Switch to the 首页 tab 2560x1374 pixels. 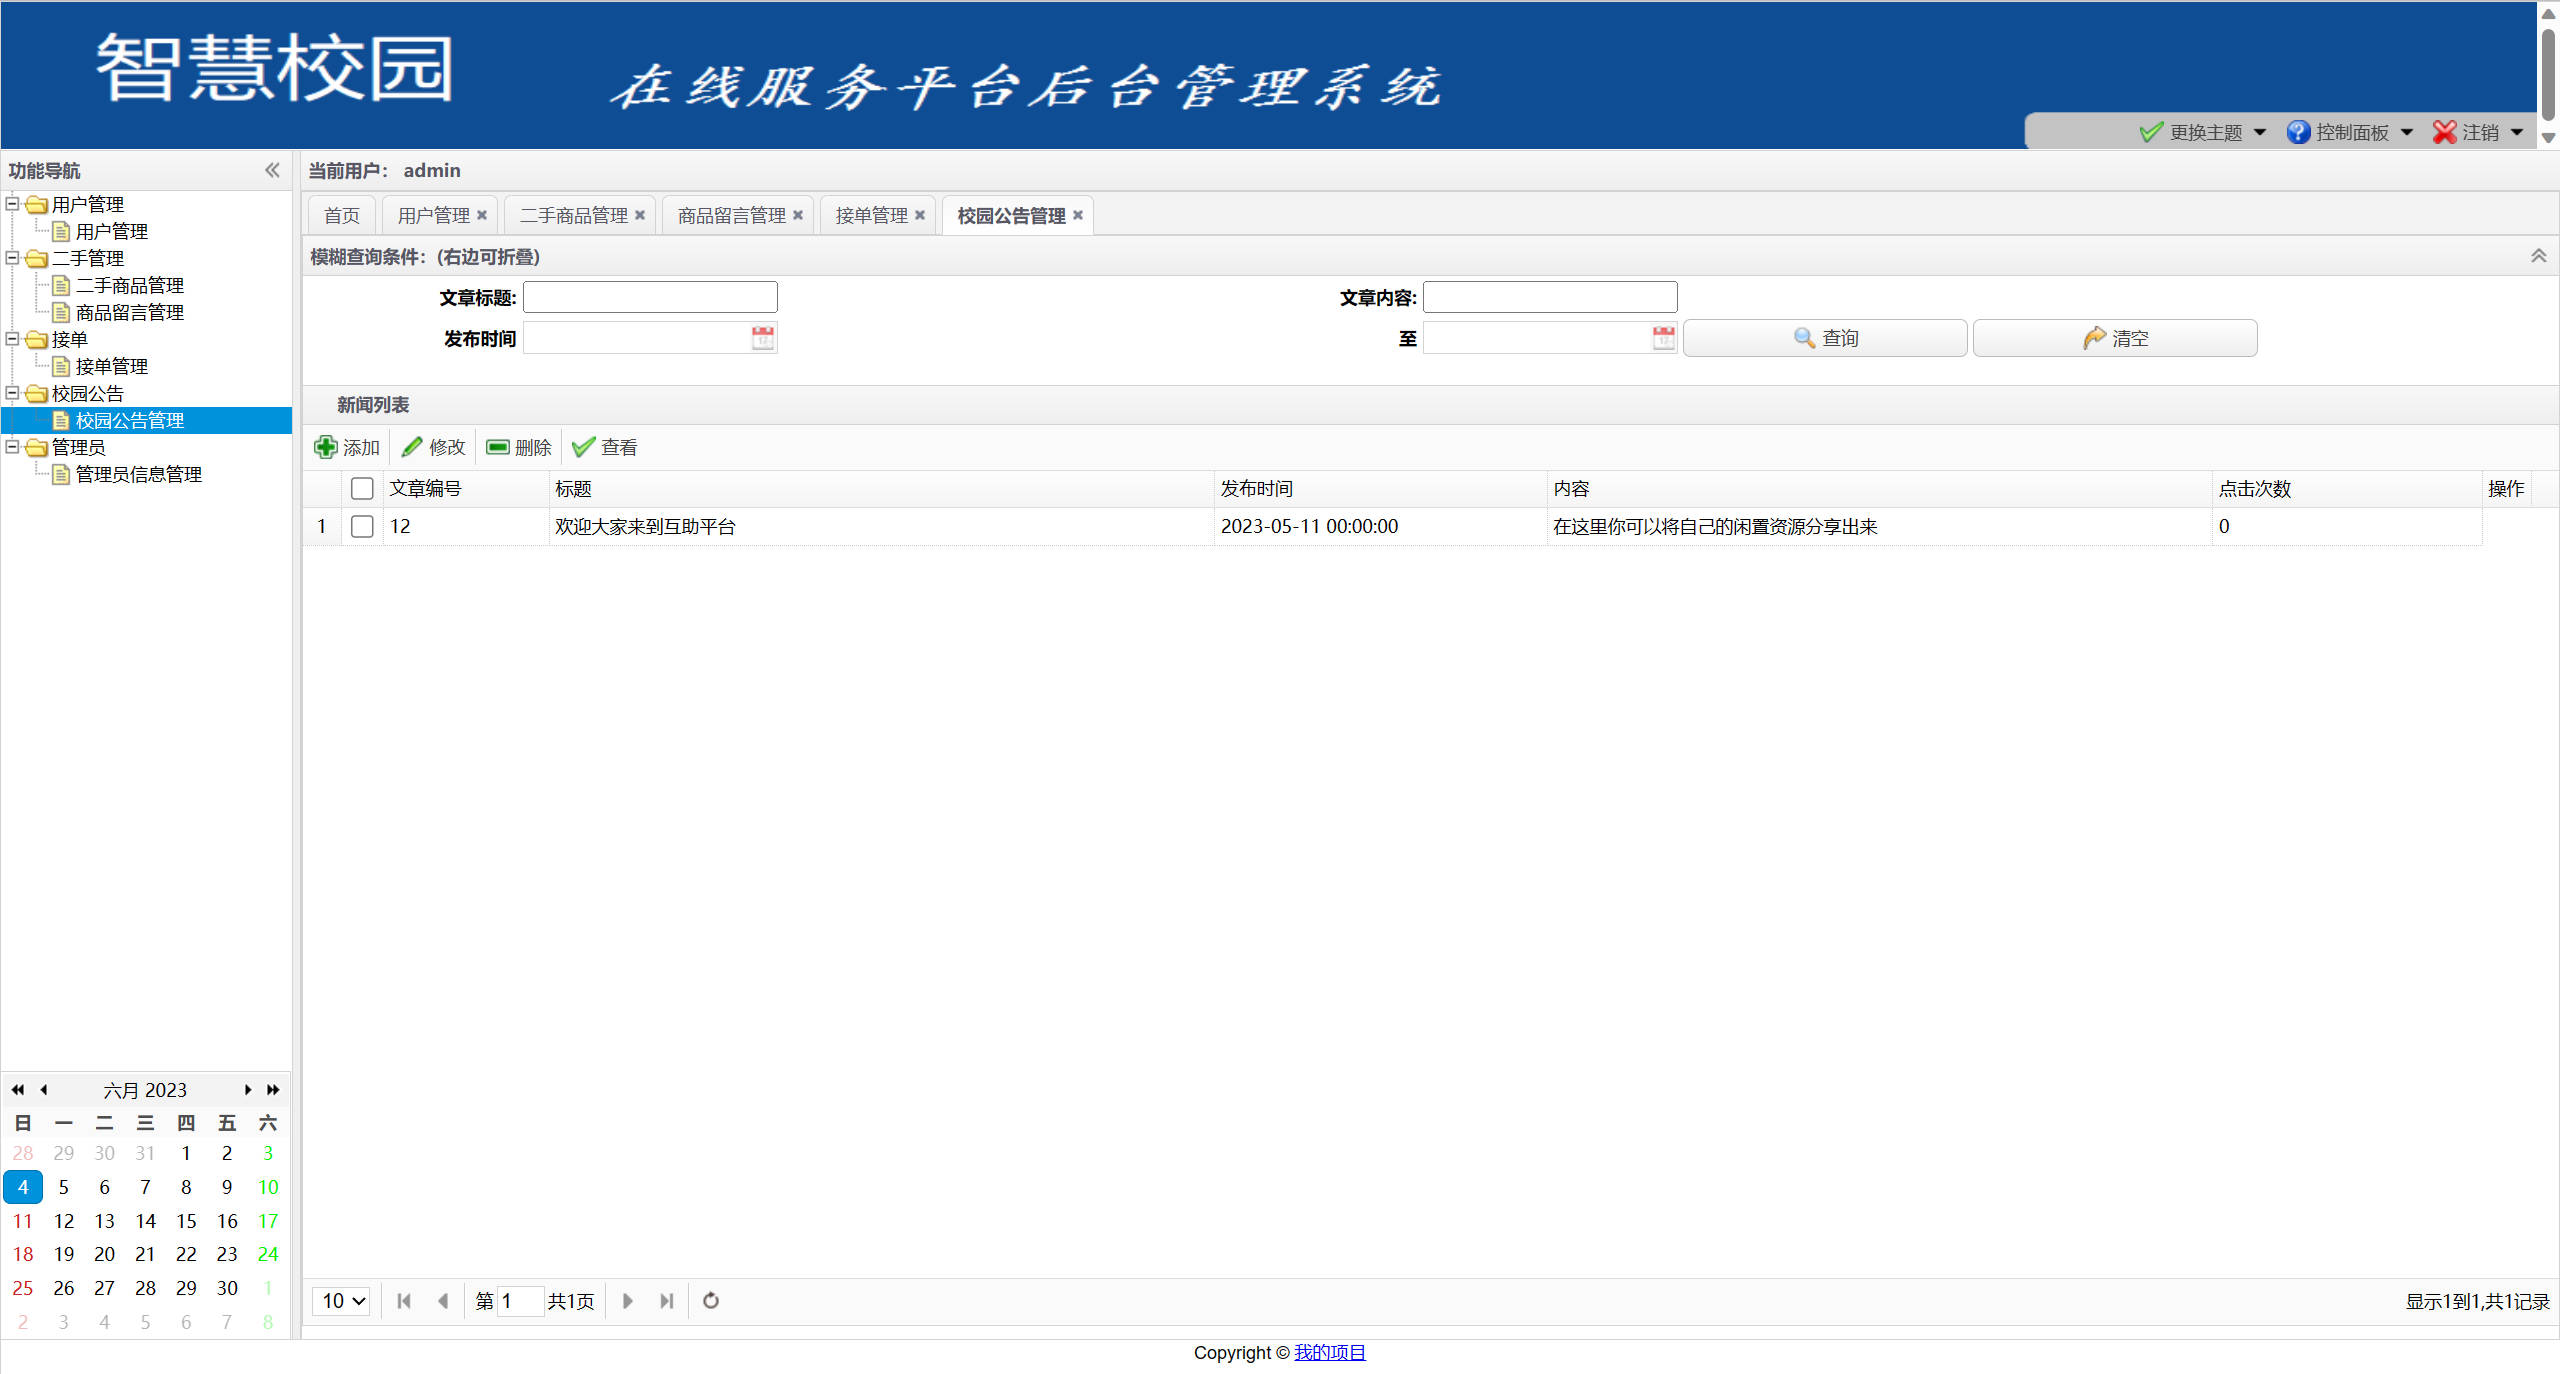click(340, 215)
